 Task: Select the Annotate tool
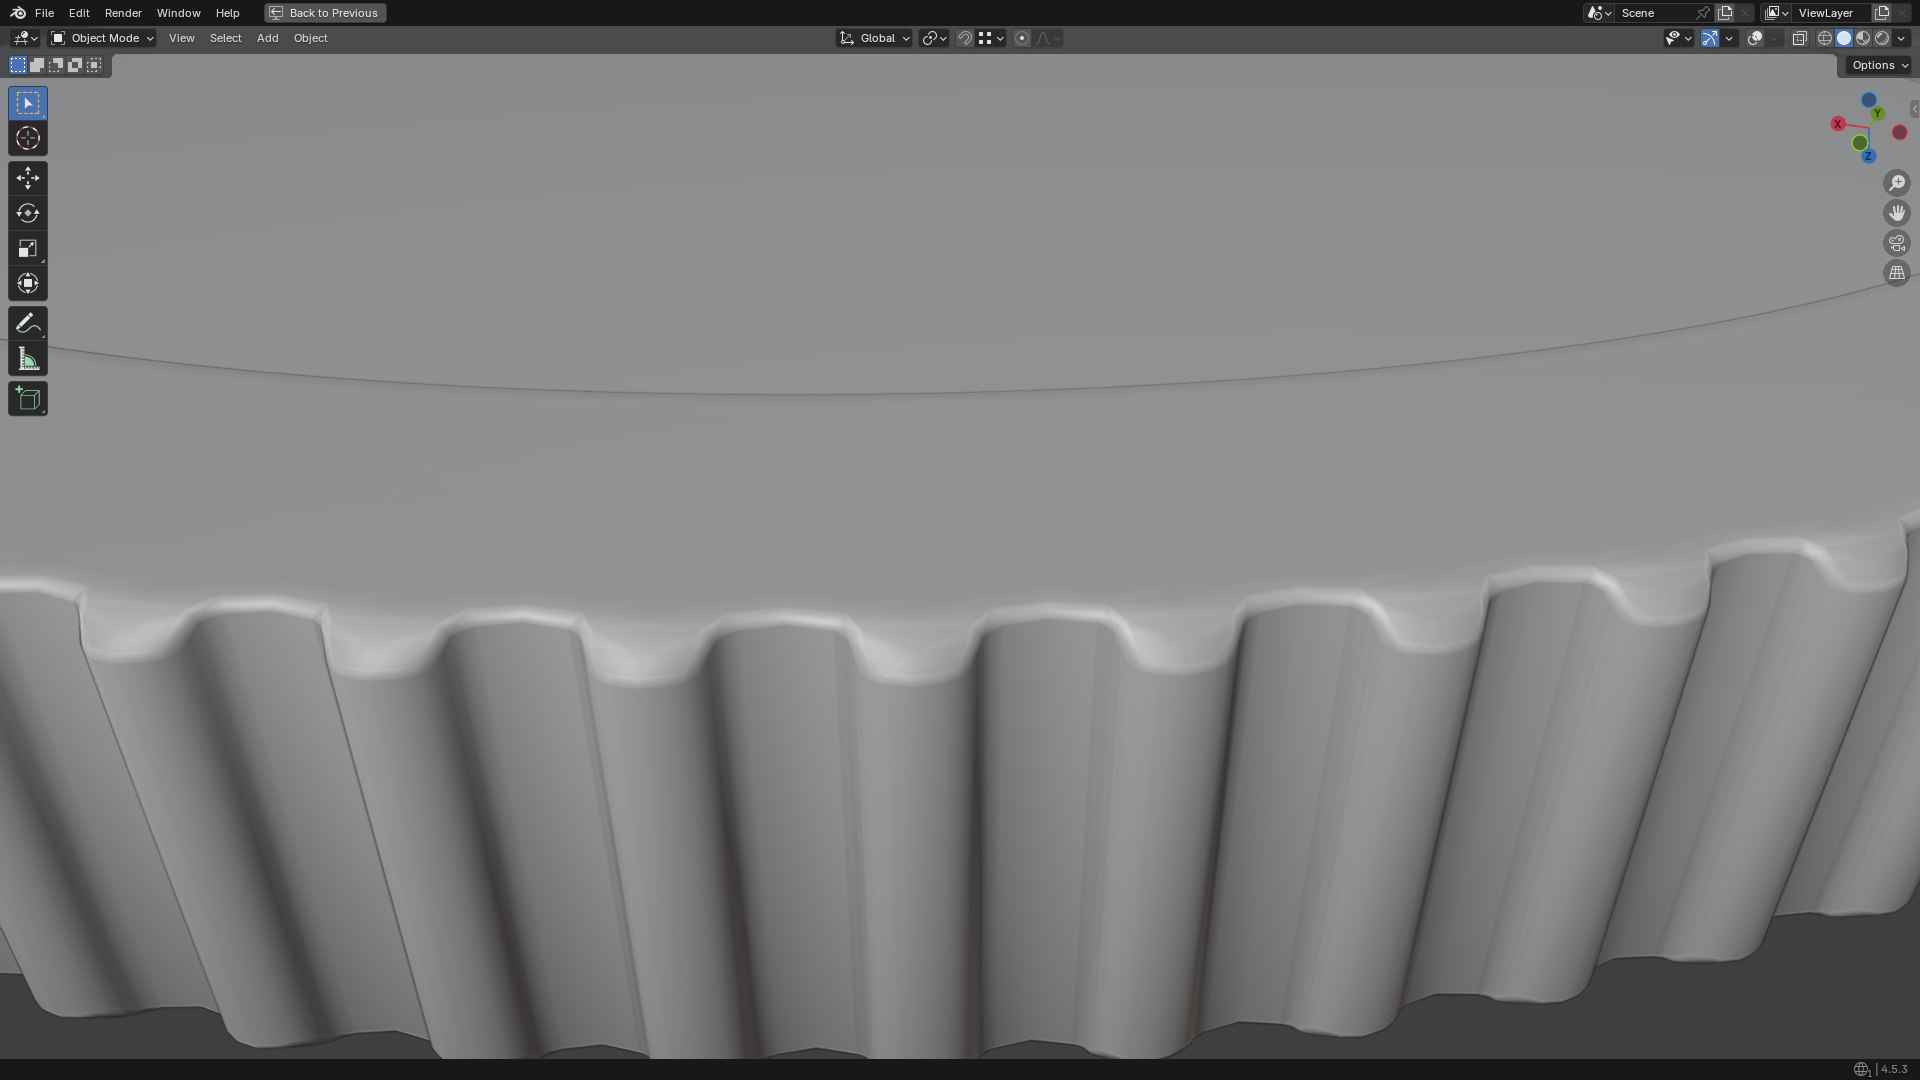(x=28, y=323)
